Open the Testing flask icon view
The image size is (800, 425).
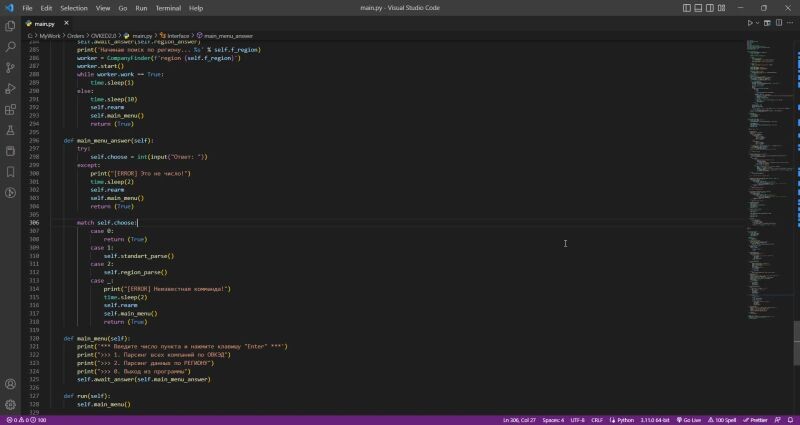(x=11, y=130)
